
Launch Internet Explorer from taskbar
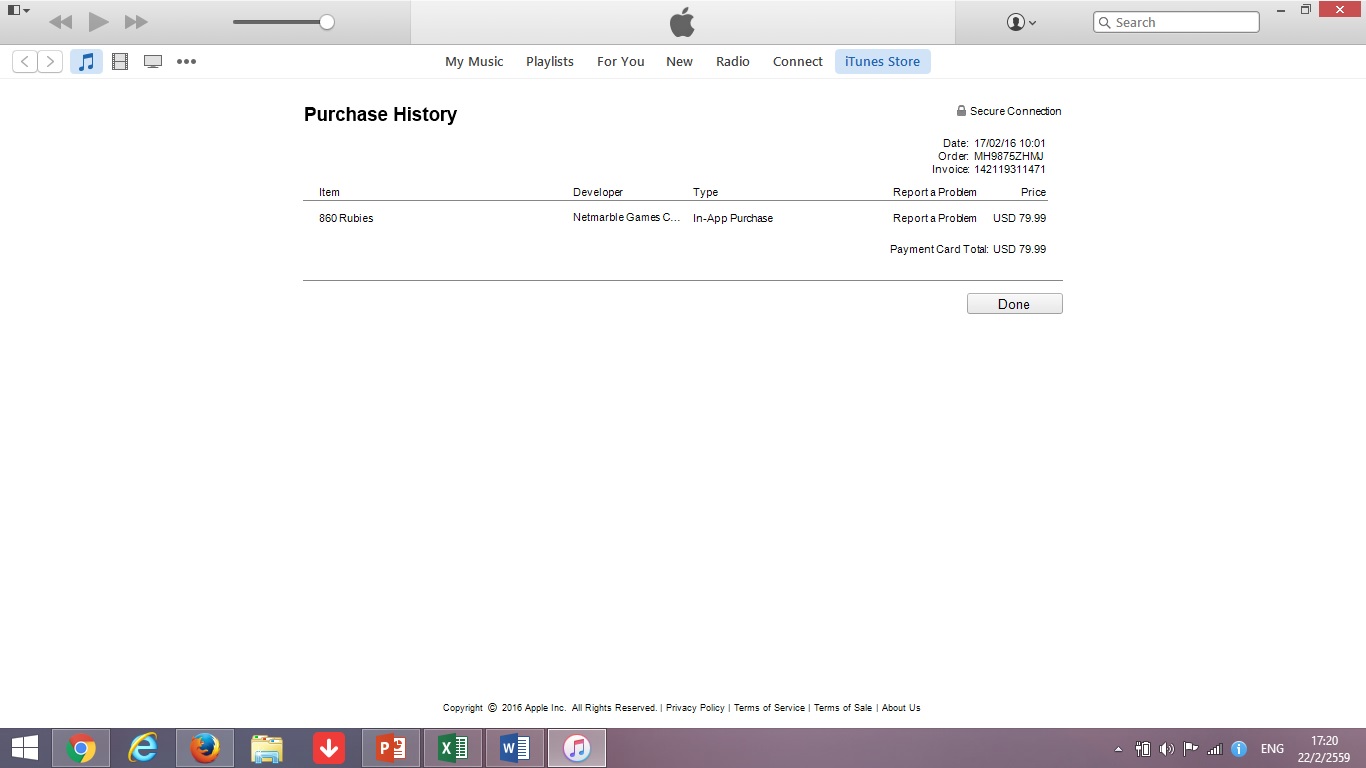[143, 748]
